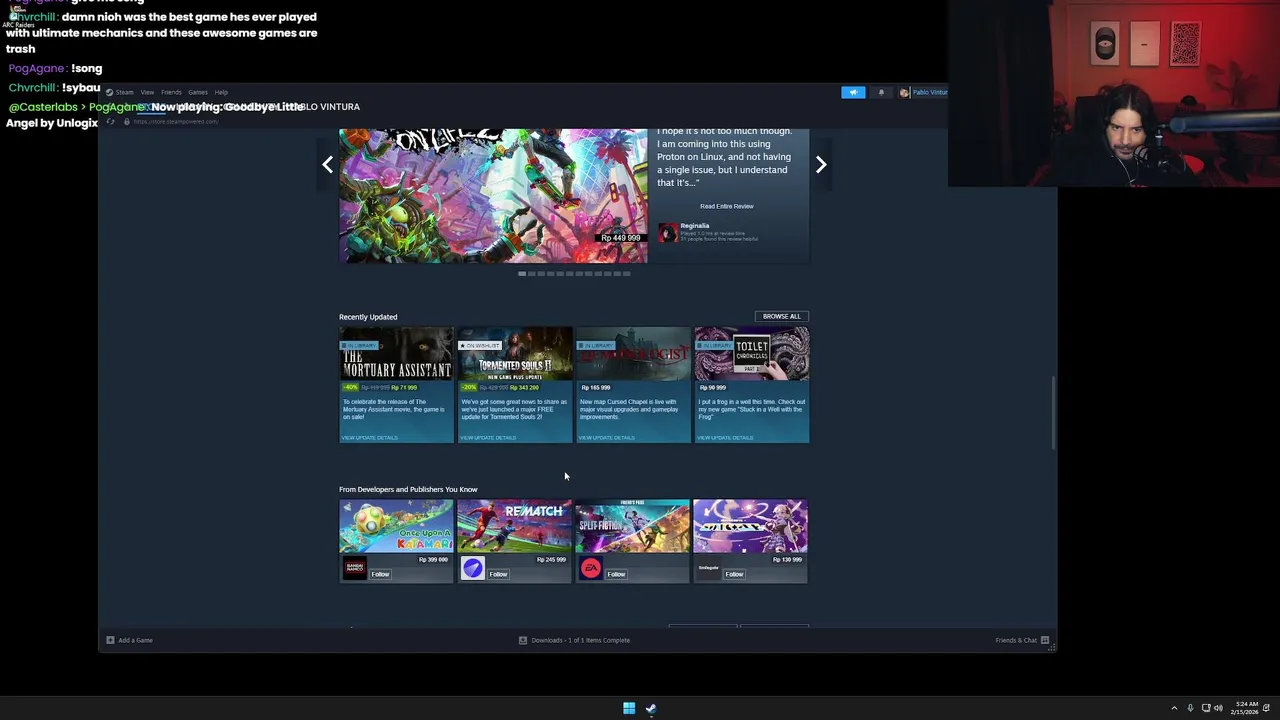Go to the previous carousel game

point(327,165)
